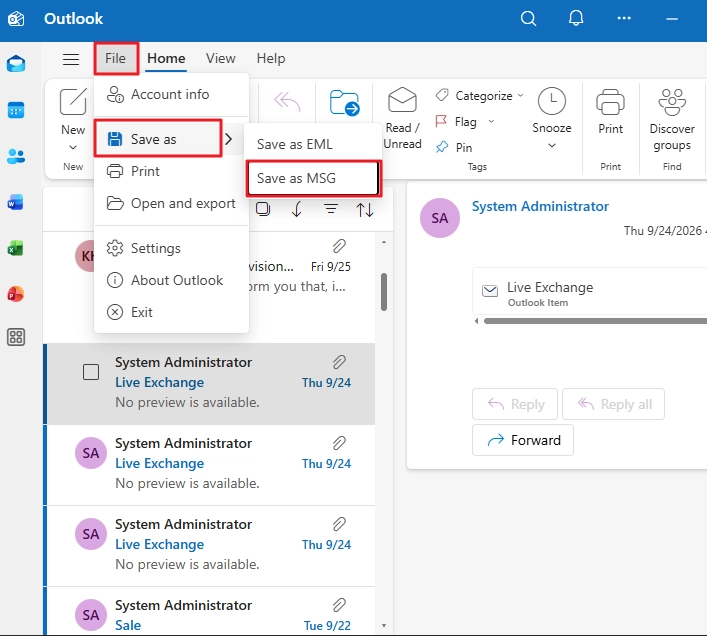Launch Word from the sidebar

point(16,202)
